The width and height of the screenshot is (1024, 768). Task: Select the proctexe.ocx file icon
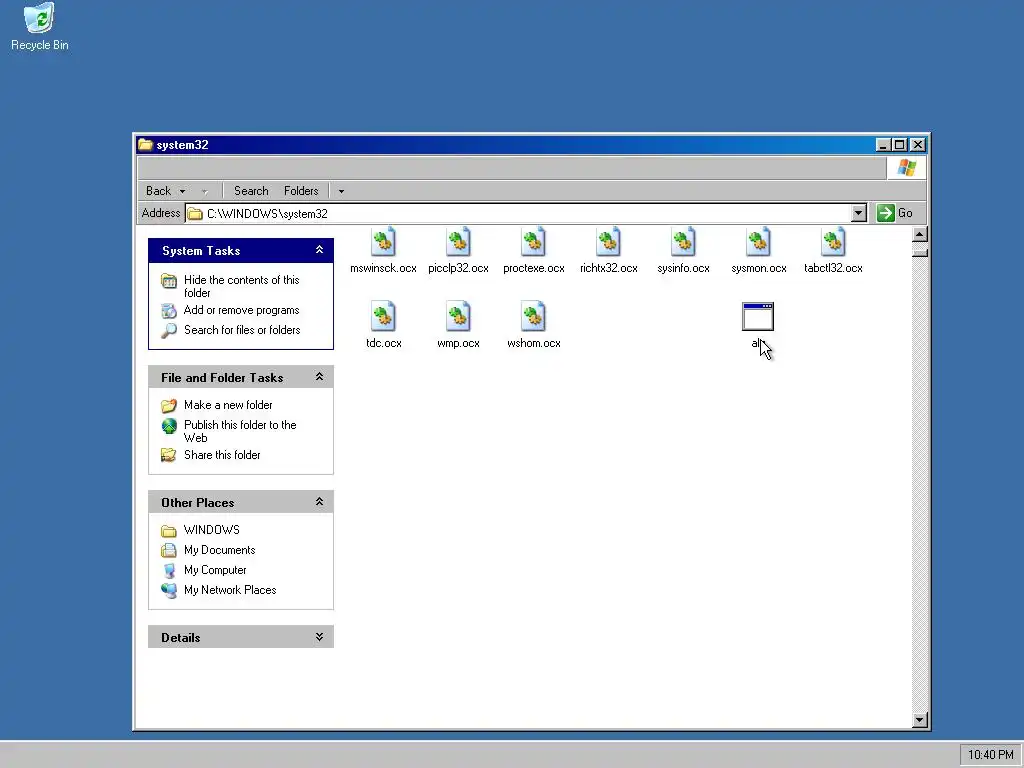[x=534, y=242]
